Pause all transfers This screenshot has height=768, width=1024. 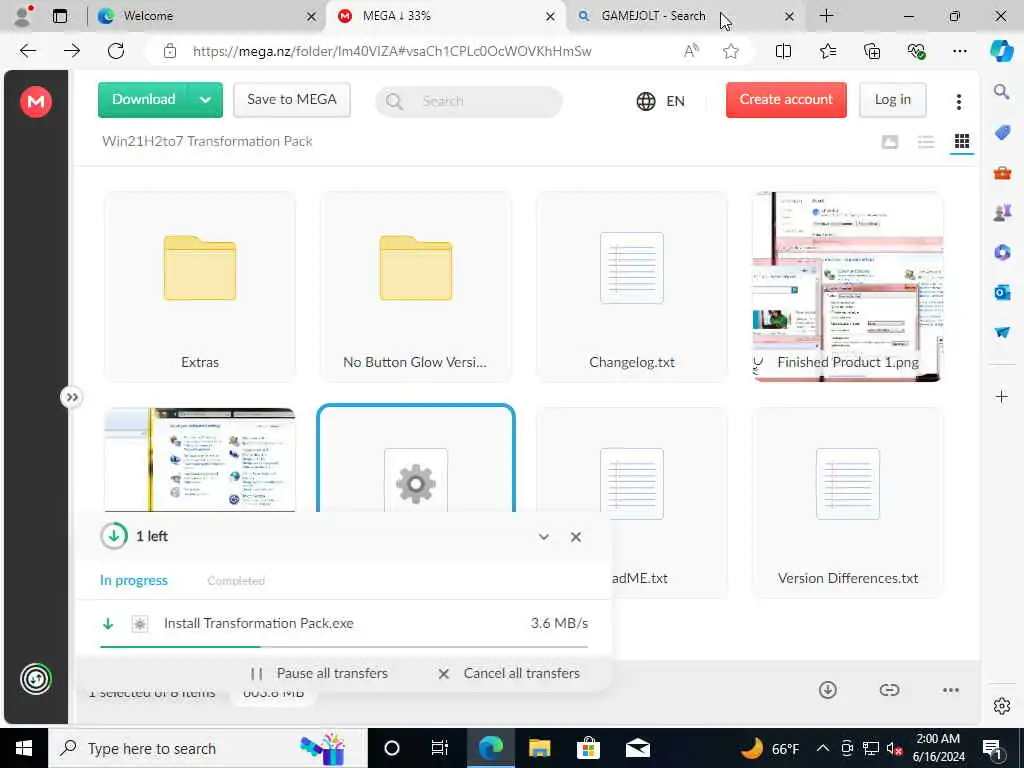pos(319,673)
